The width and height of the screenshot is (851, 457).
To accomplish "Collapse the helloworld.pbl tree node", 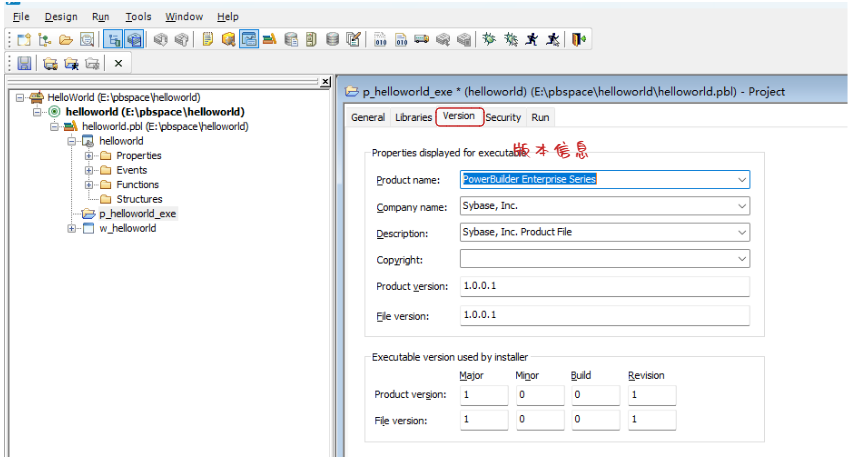I will pos(54,126).
